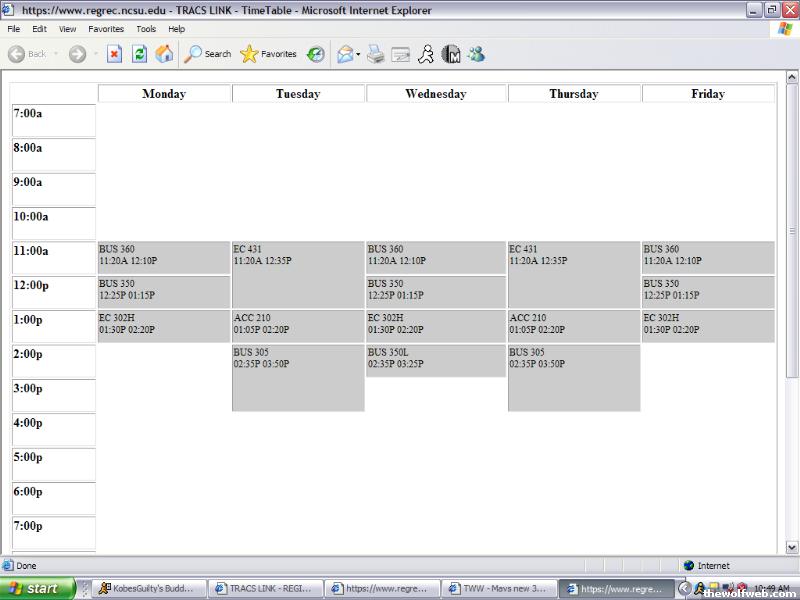
Task: Expand the Back history dropdown arrow
Action: [x=55, y=55]
